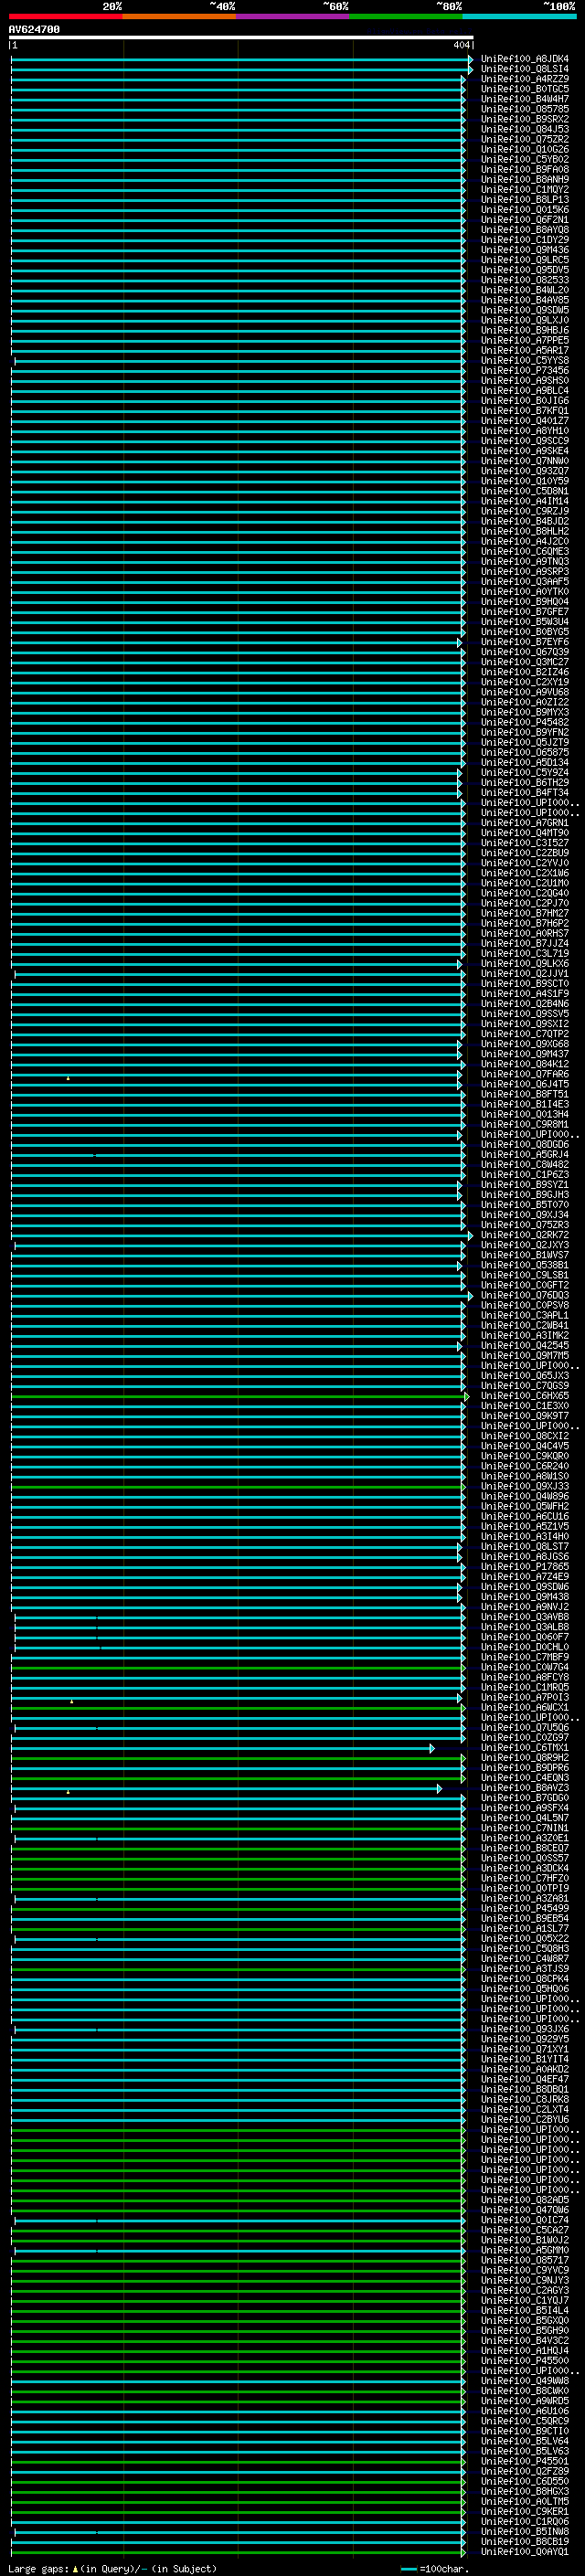The image size is (585, 2576).
Task: Click the arrowhead ending the C6TMX1 alignment bar
Action: (432, 1749)
